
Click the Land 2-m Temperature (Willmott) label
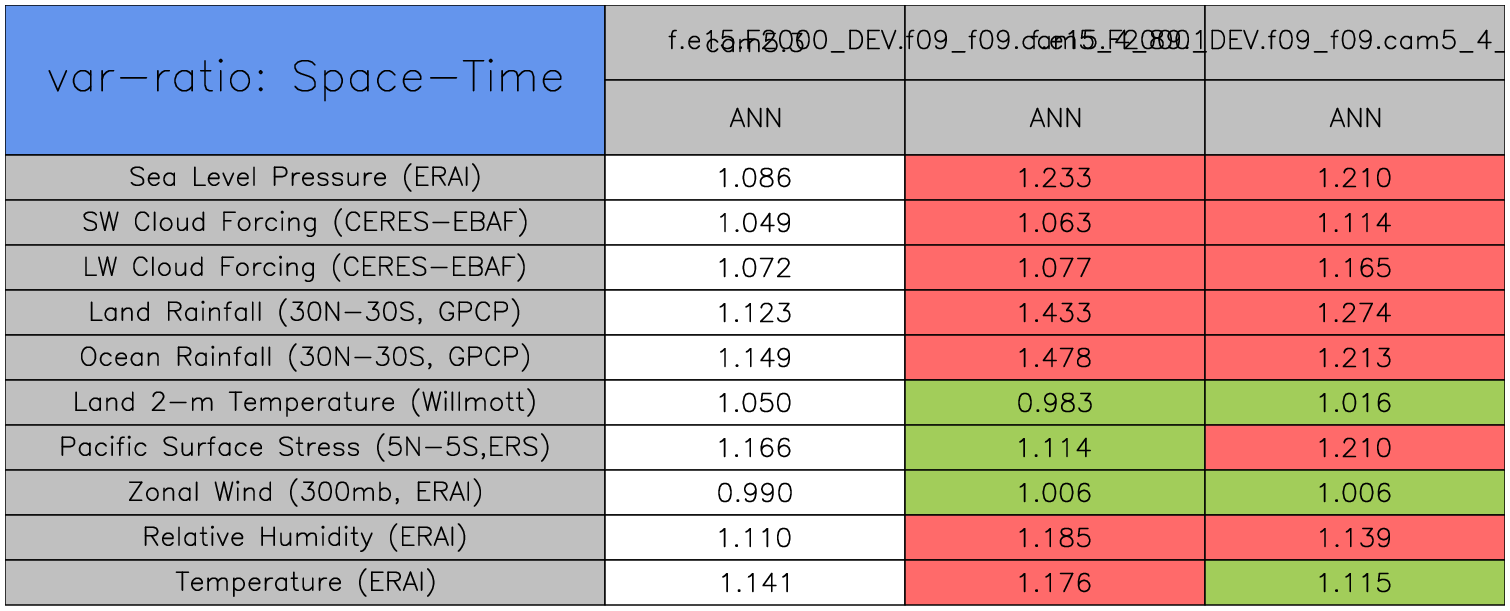305,403
